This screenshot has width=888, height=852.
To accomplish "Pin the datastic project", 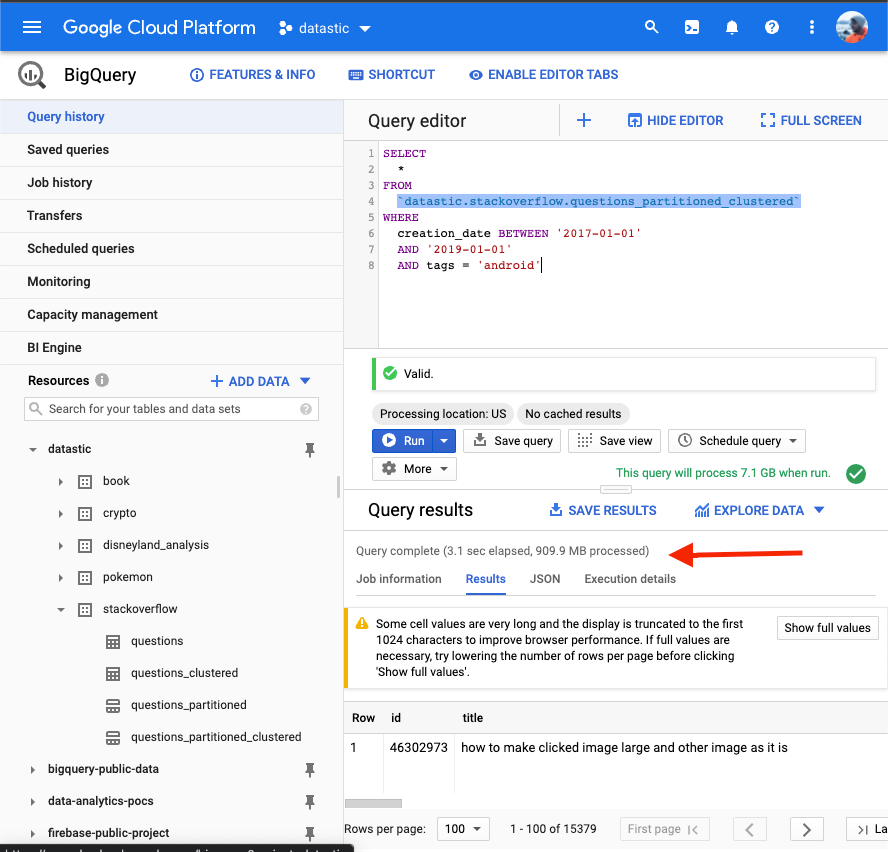I will (x=310, y=450).
